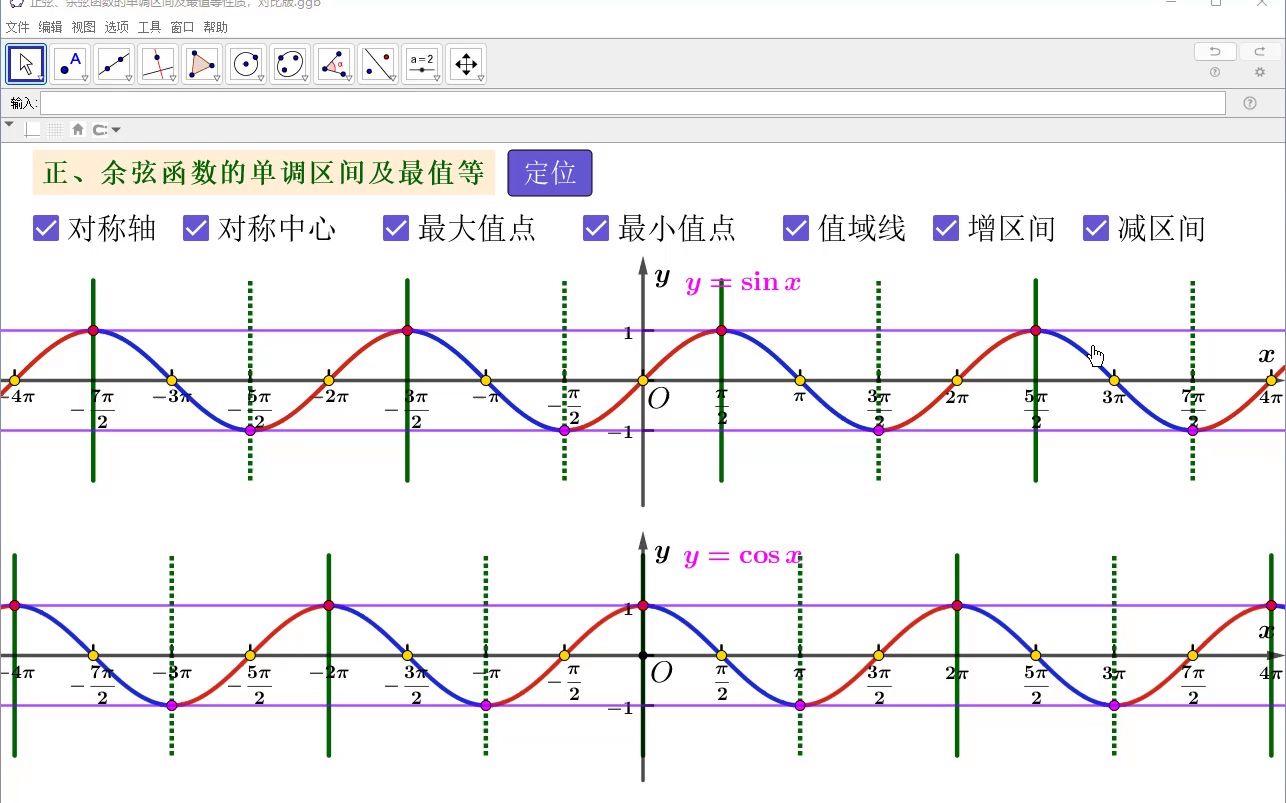Open the 工具 menu
1286x803 pixels.
(x=149, y=27)
